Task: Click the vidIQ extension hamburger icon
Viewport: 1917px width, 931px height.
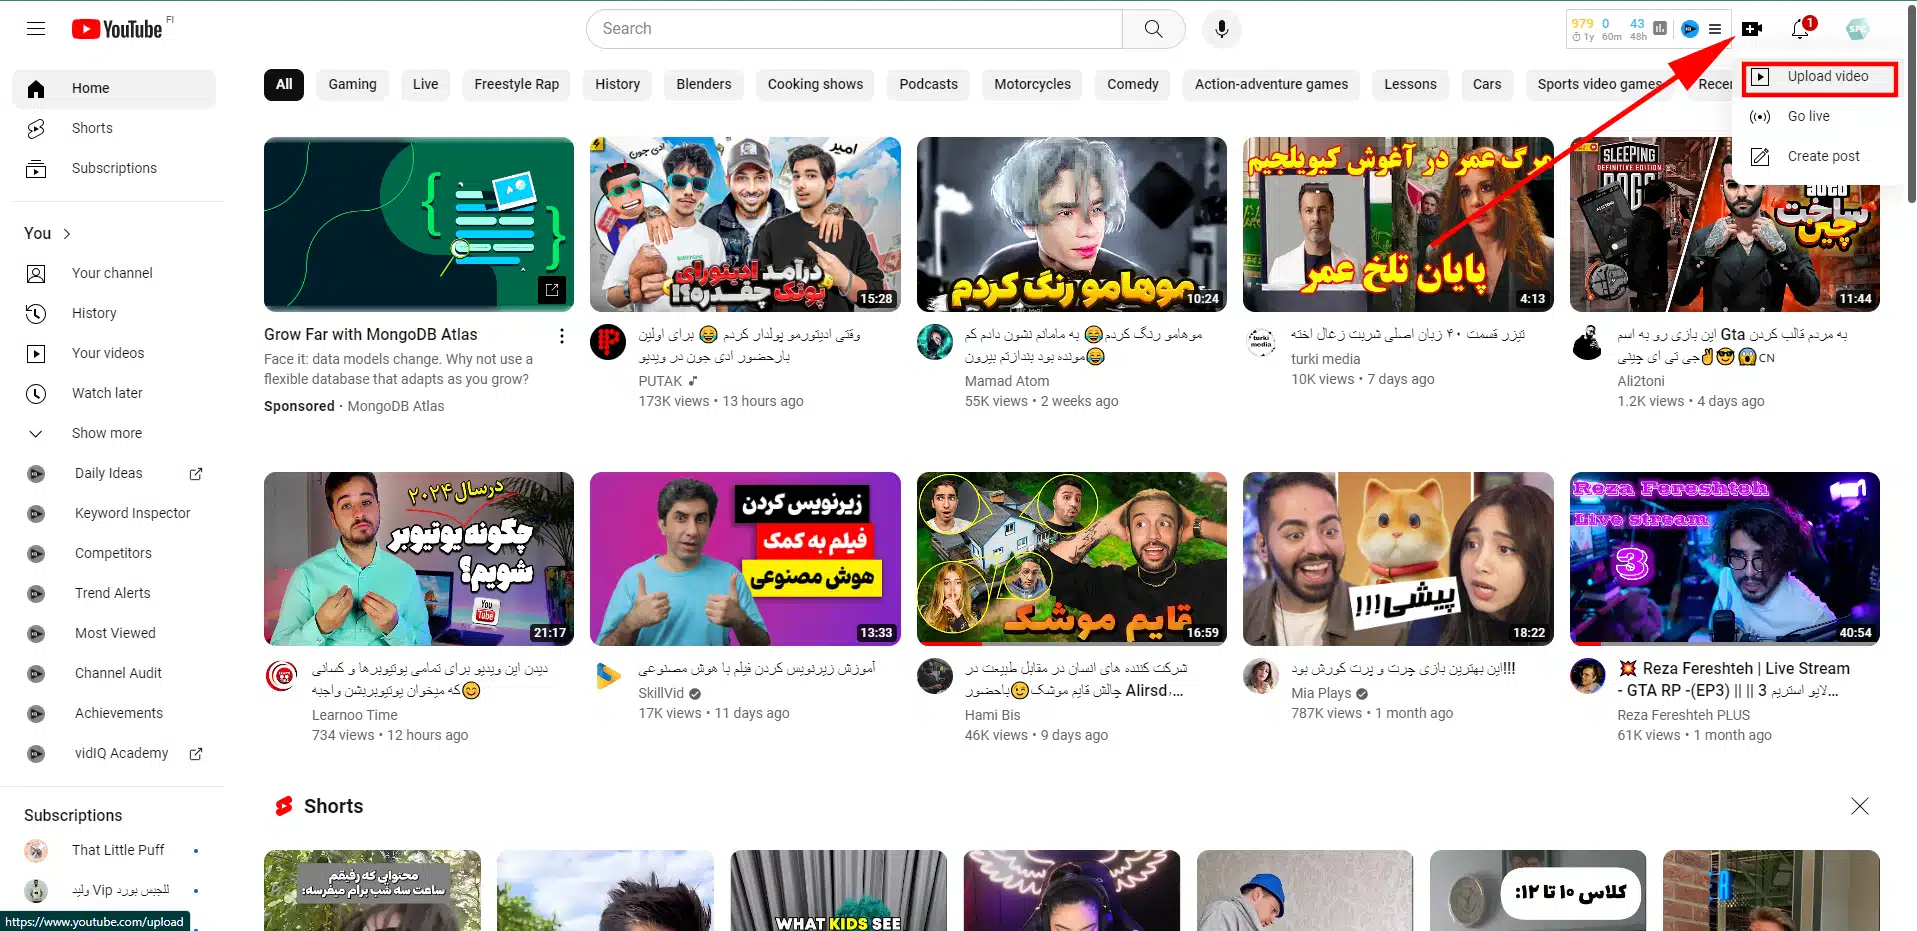Action: click(x=1714, y=28)
